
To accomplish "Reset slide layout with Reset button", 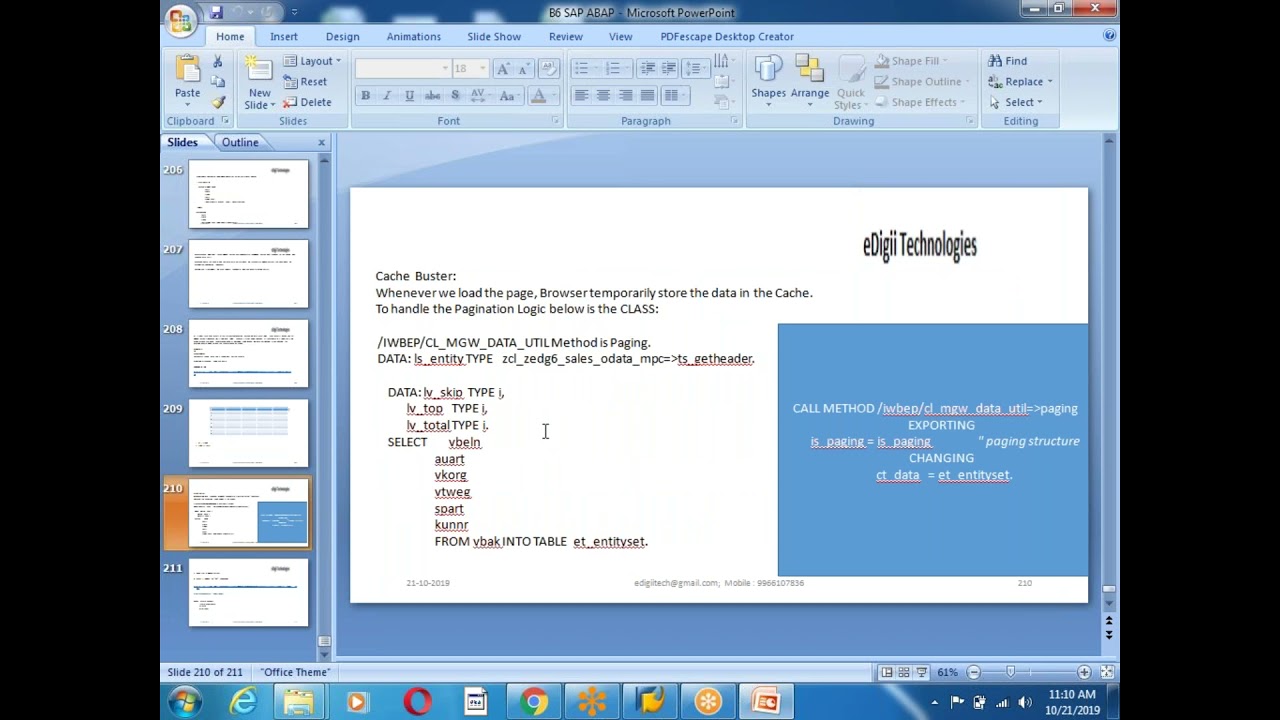I will point(306,82).
